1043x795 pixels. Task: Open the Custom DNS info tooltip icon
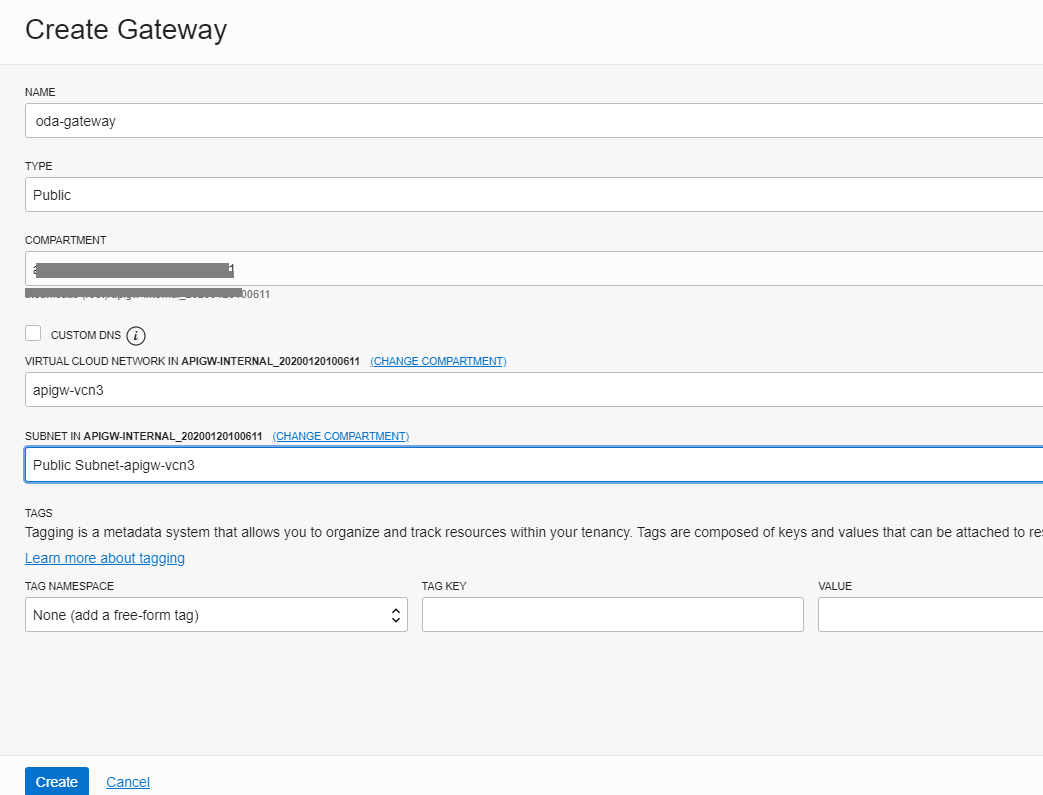(x=136, y=334)
